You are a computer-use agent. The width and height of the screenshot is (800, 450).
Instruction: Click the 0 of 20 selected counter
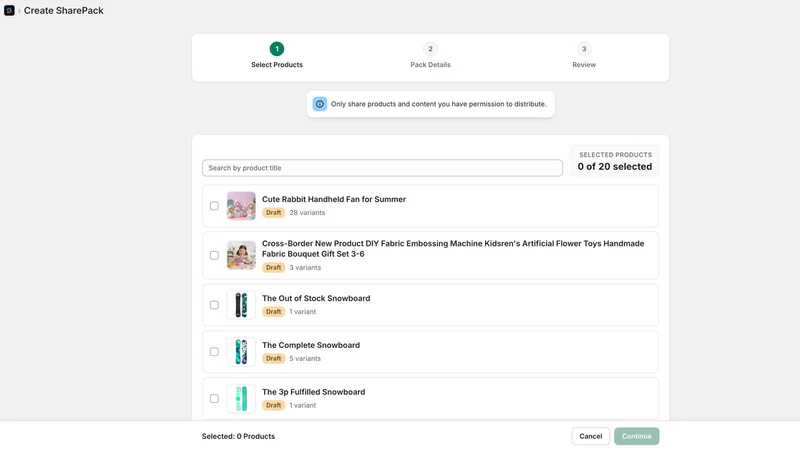point(615,167)
